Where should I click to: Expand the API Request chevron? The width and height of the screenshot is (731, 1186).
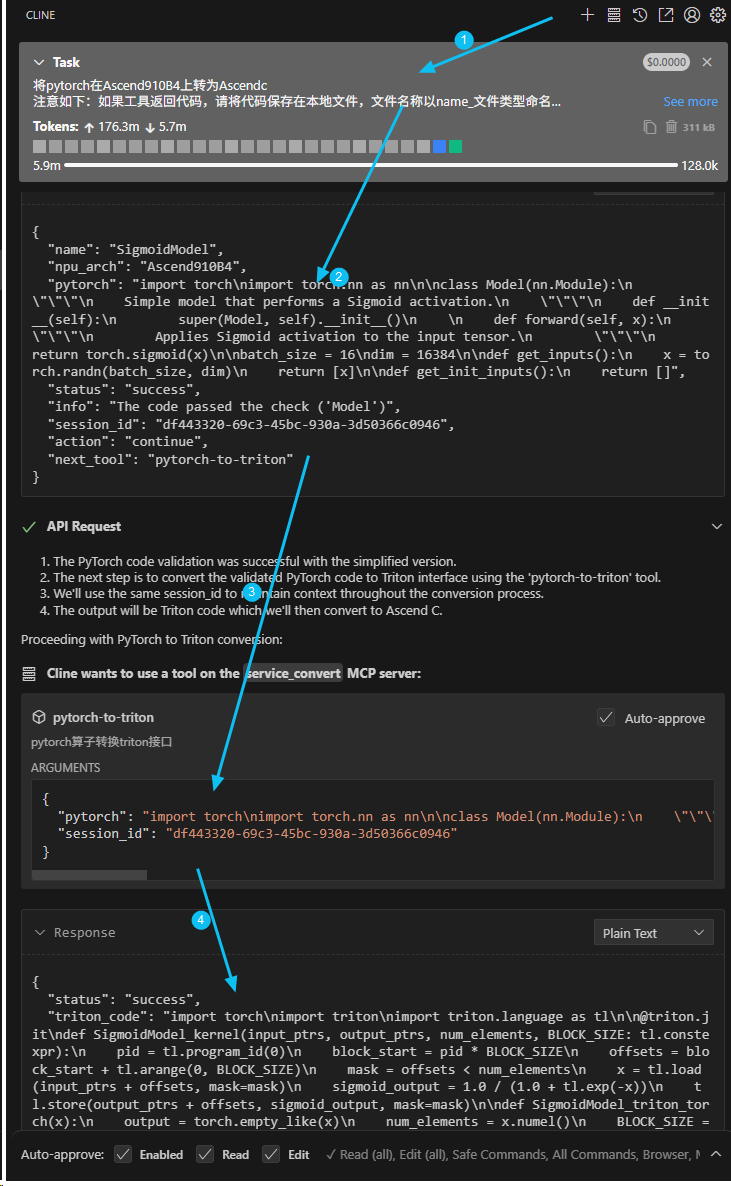(716, 526)
